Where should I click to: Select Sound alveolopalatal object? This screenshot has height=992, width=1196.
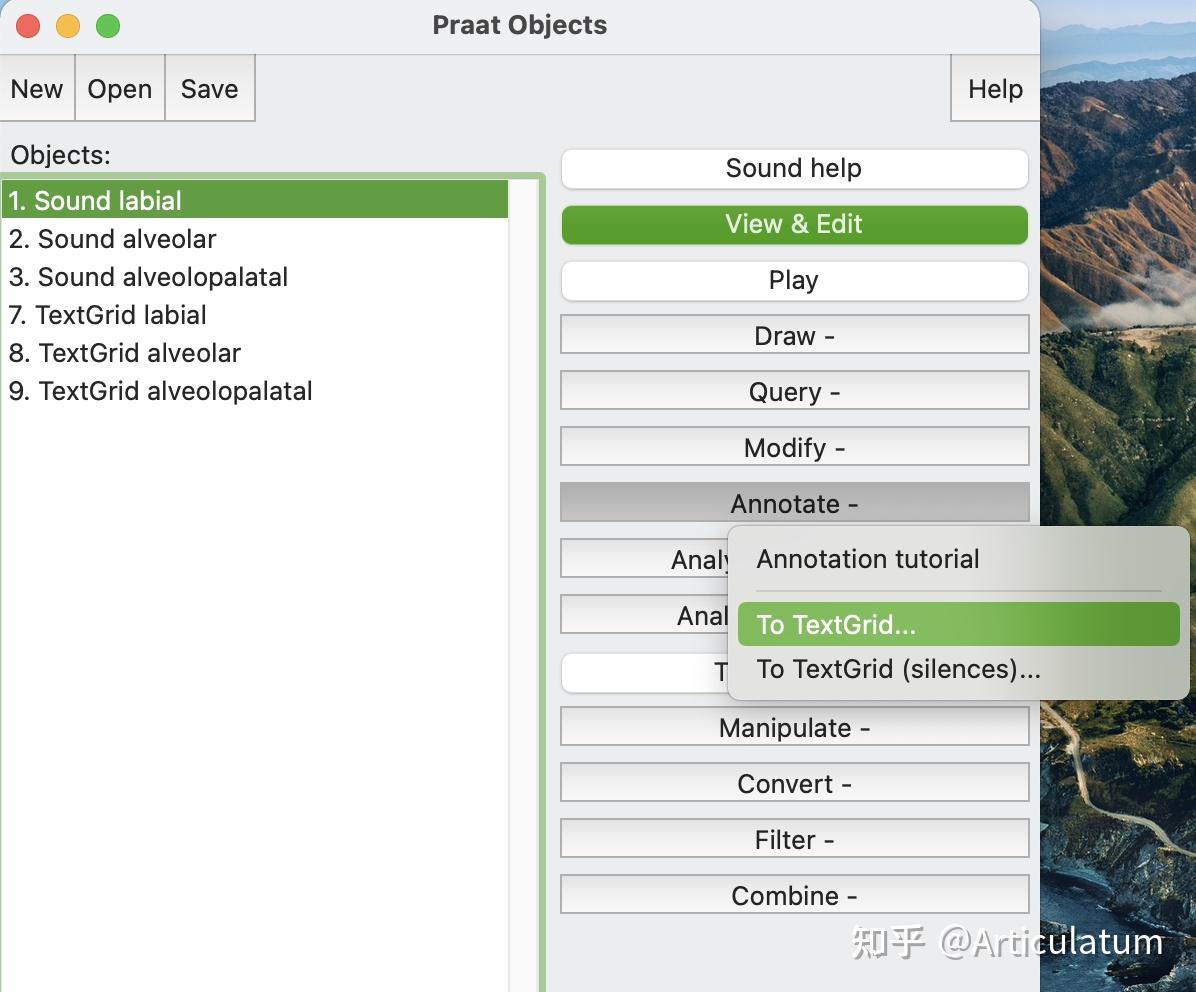(x=148, y=277)
